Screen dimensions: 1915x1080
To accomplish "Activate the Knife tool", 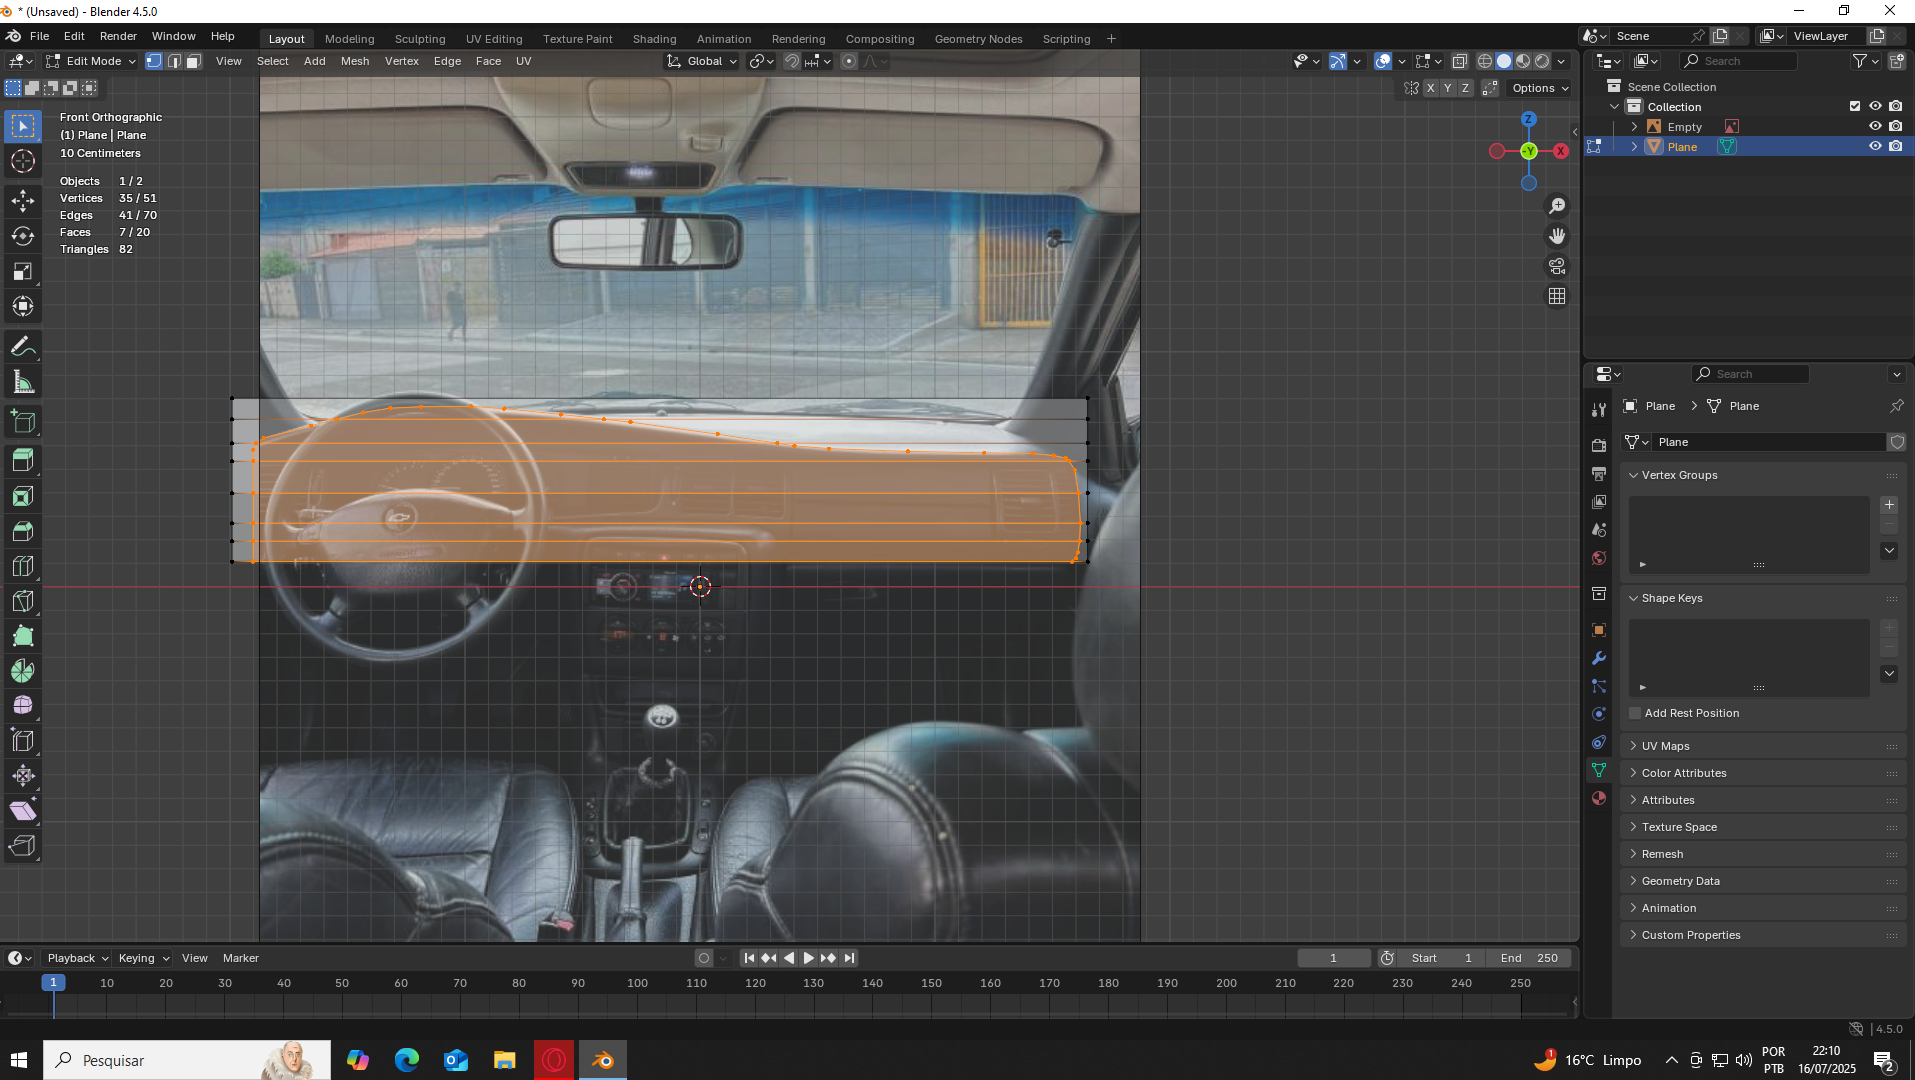I will [23, 601].
